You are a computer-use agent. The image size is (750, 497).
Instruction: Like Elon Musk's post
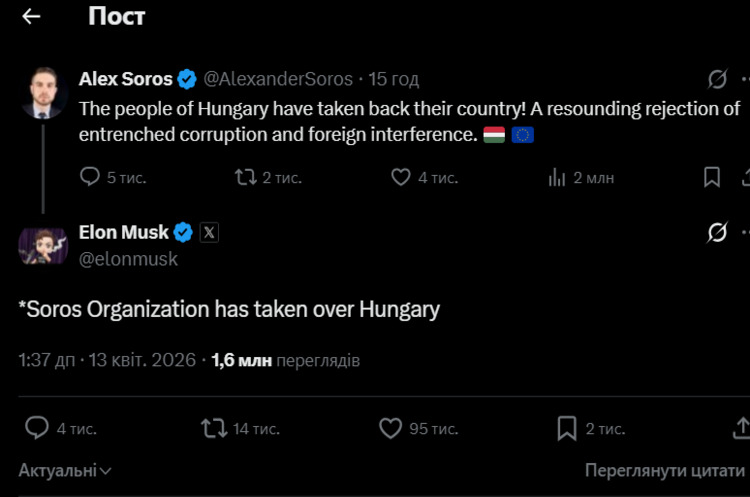coord(391,428)
